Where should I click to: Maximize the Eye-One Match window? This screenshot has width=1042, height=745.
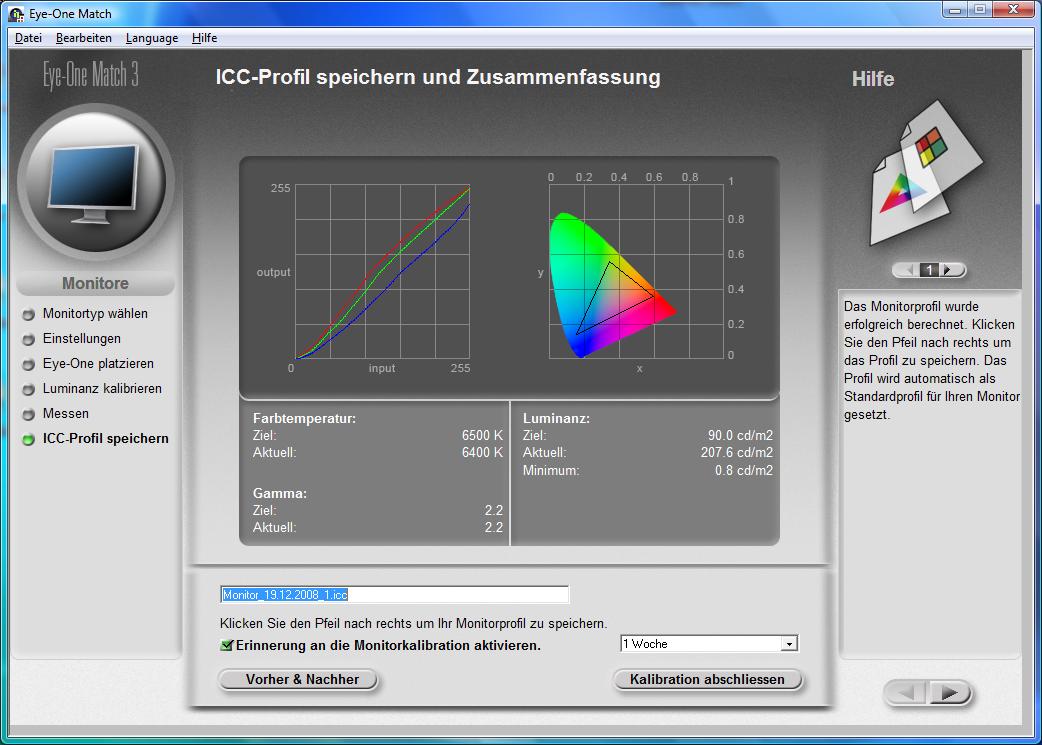(980, 9)
